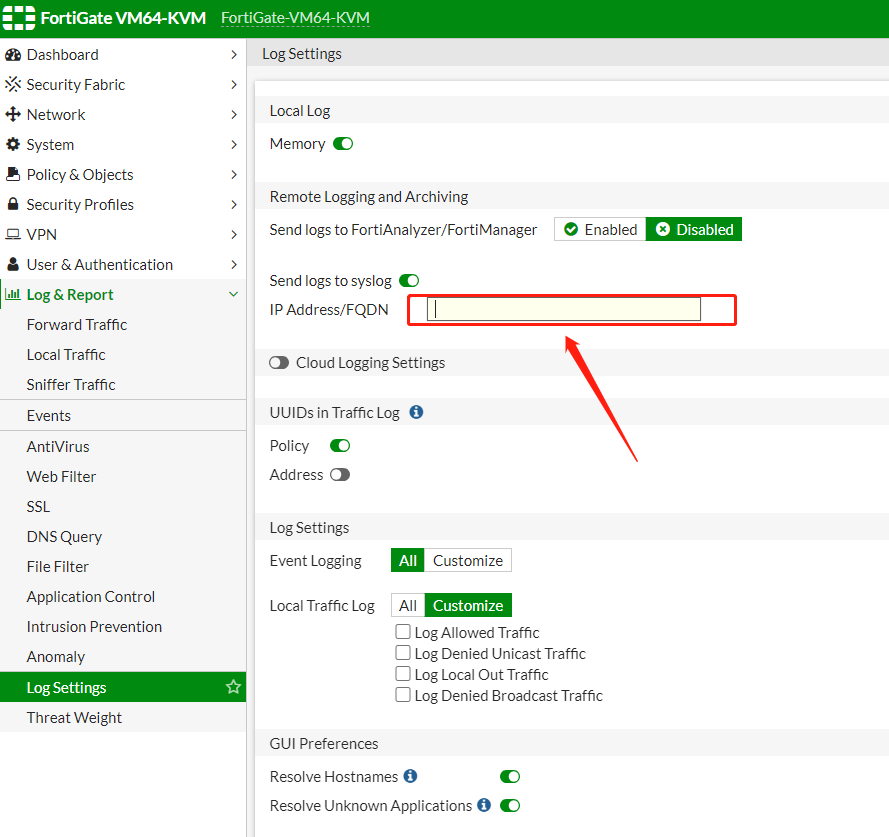Image resolution: width=889 pixels, height=837 pixels.
Task: Open the Forward Traffic log page
Action: pyautogui.click(x=77, y=325)
